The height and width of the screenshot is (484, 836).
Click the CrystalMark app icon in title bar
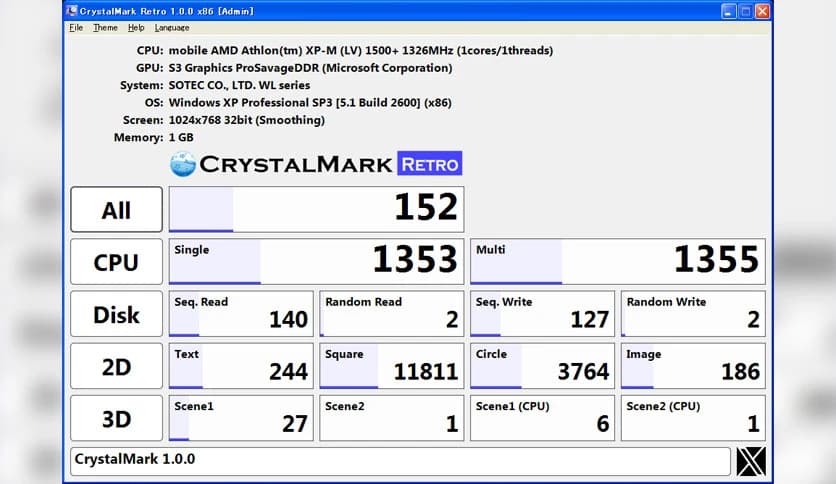71,11
